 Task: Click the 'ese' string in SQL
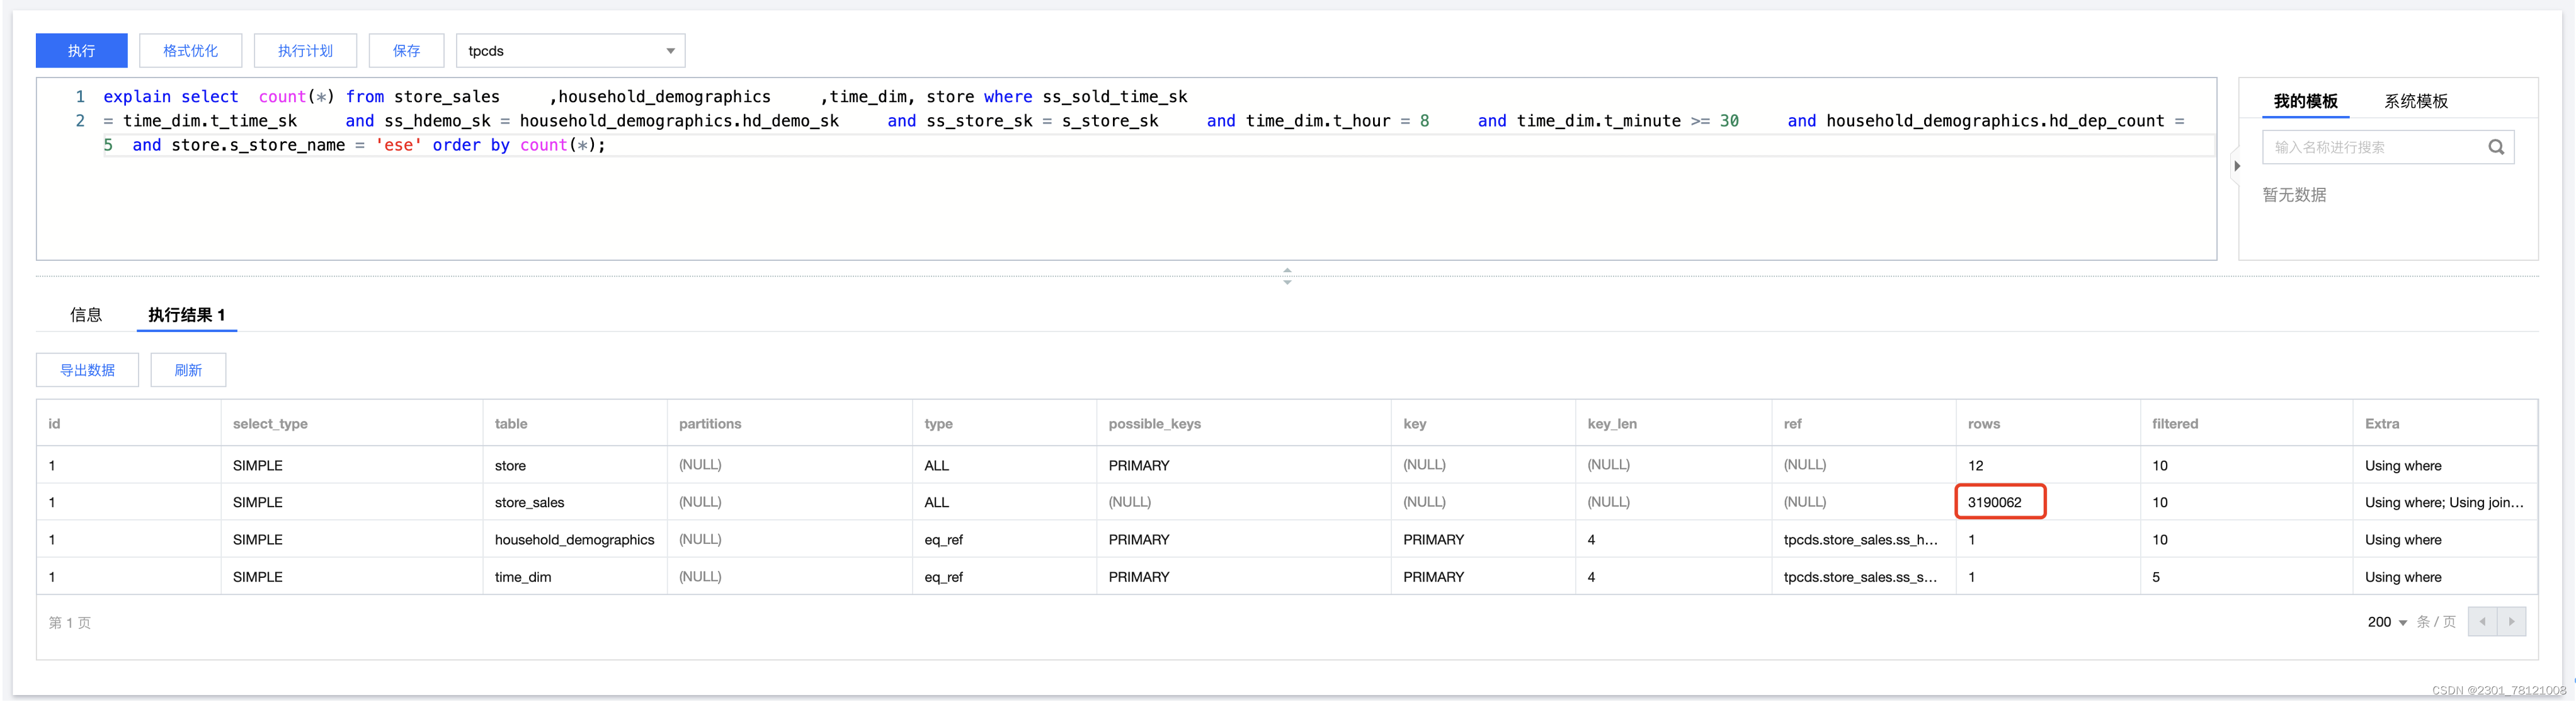[x=398, y=145]
